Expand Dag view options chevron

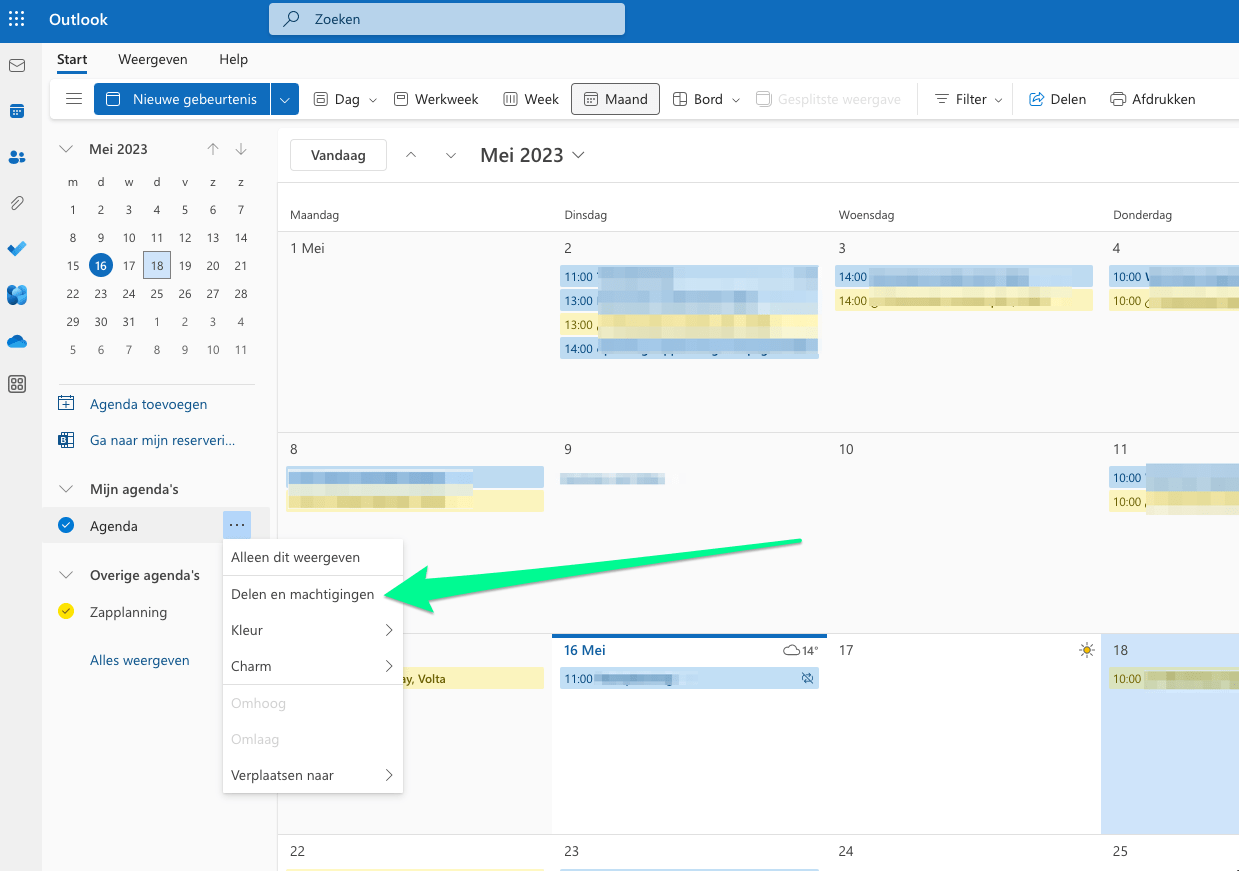[x=373, y=100]
